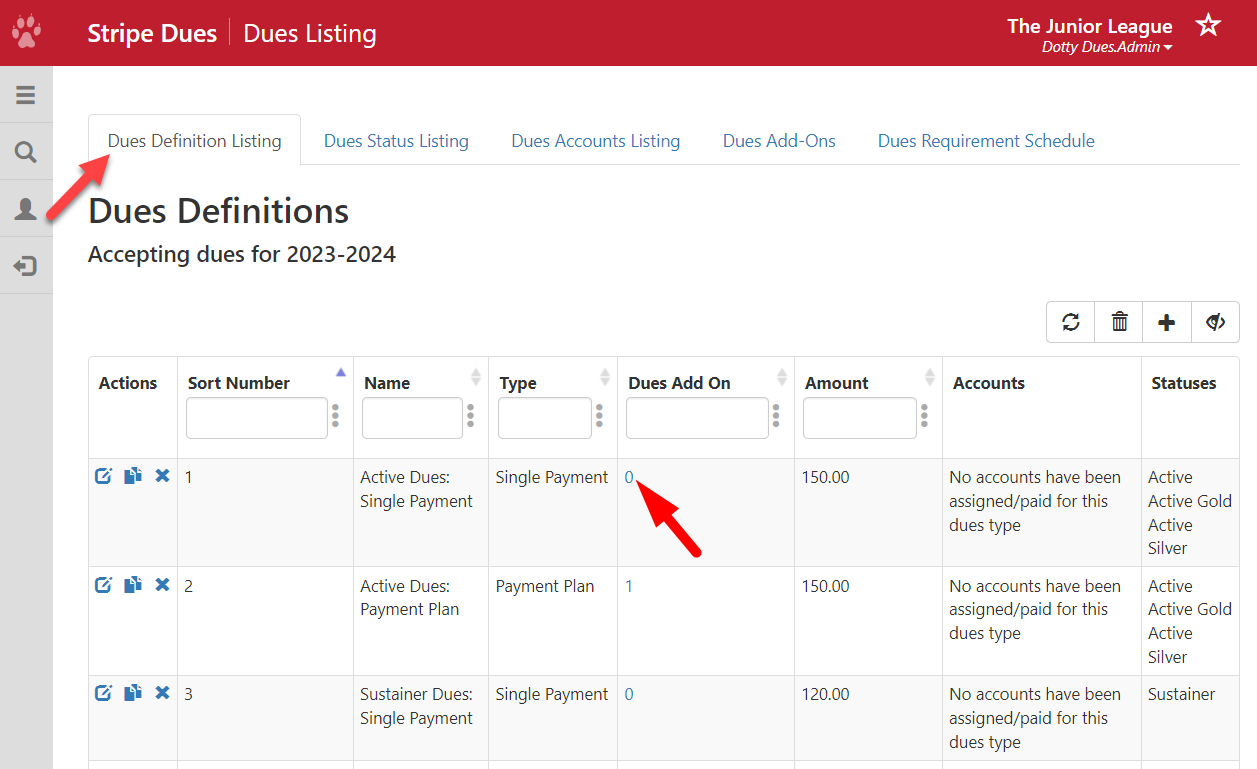This screenshot has height=769, width=1257.
Task: Add a new dues definition with plus icon
Action: coord(1167,322)
